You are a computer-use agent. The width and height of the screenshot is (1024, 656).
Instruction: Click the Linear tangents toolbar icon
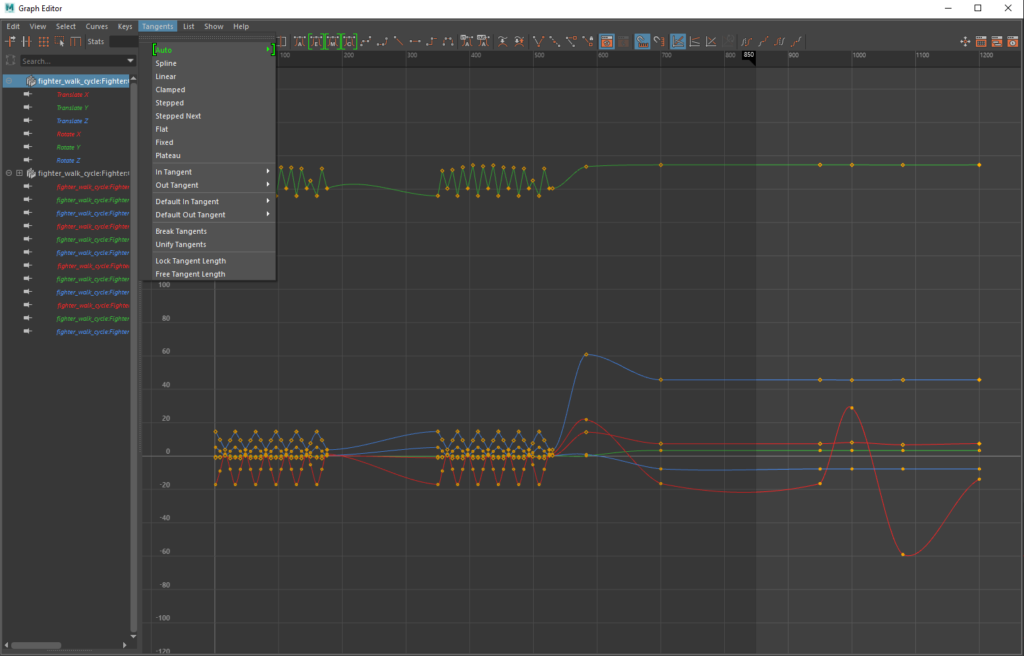[x=400, y=42]
